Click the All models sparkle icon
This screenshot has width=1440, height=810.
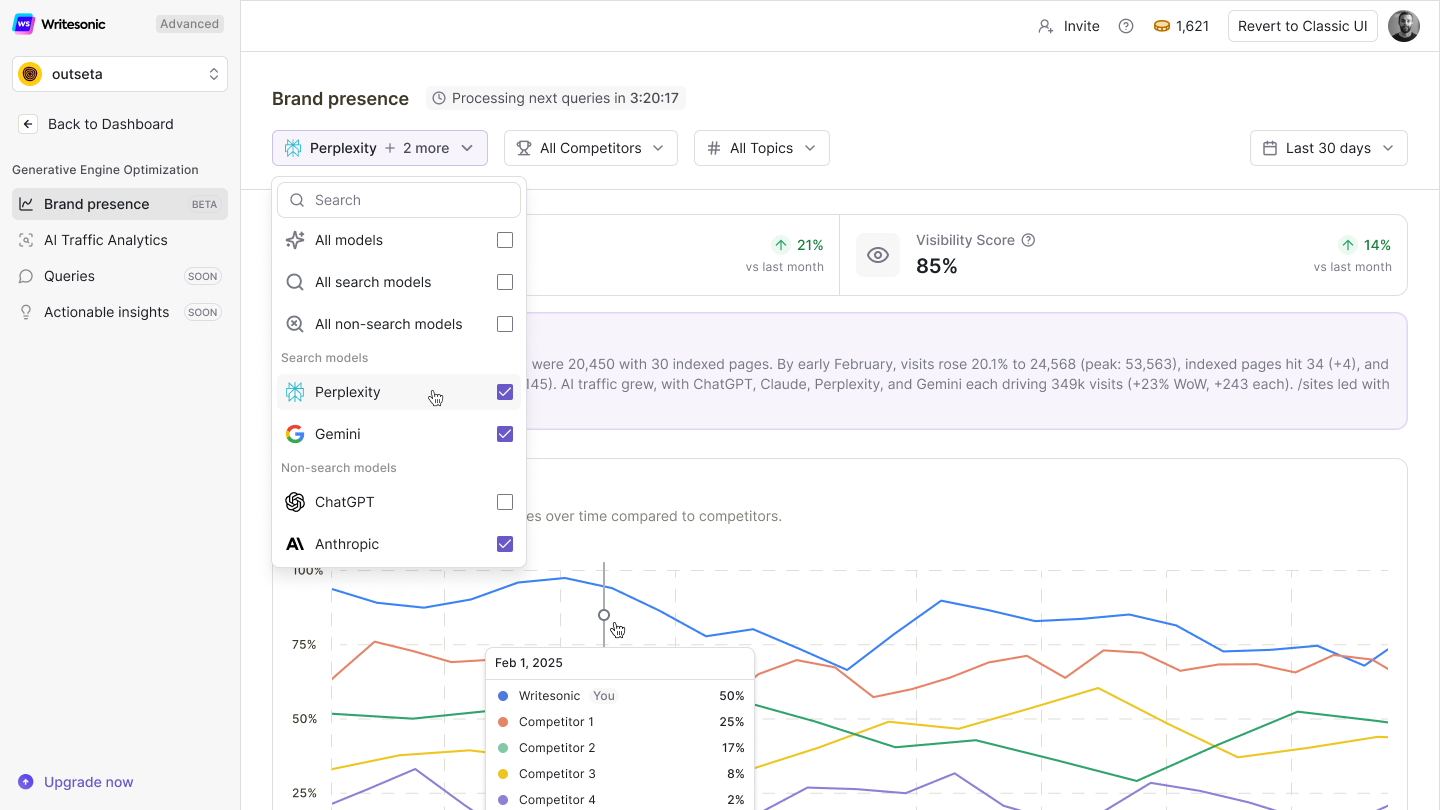tap(295, 240)
